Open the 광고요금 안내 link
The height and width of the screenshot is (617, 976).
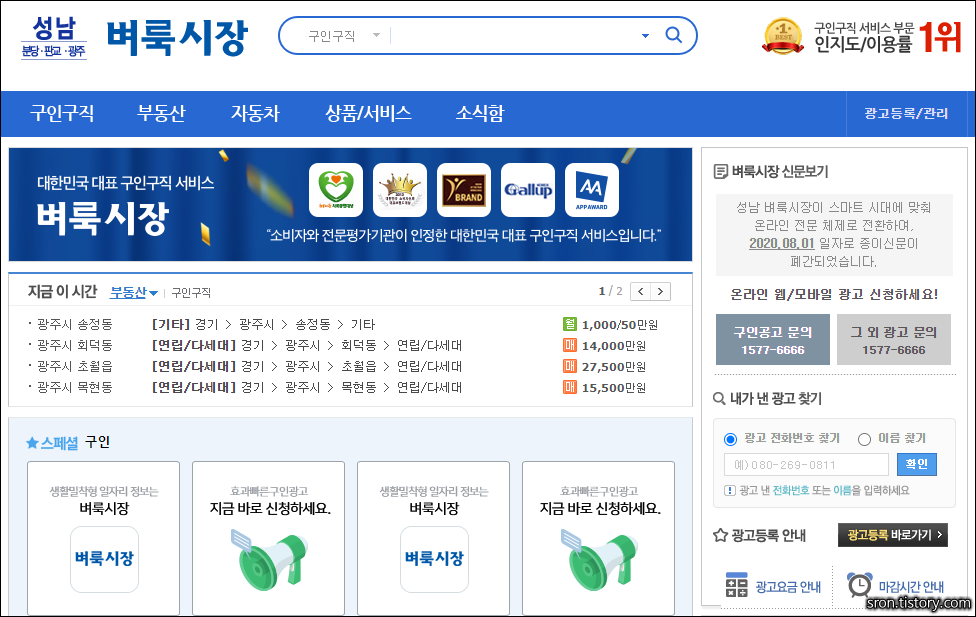coord(788,587)
